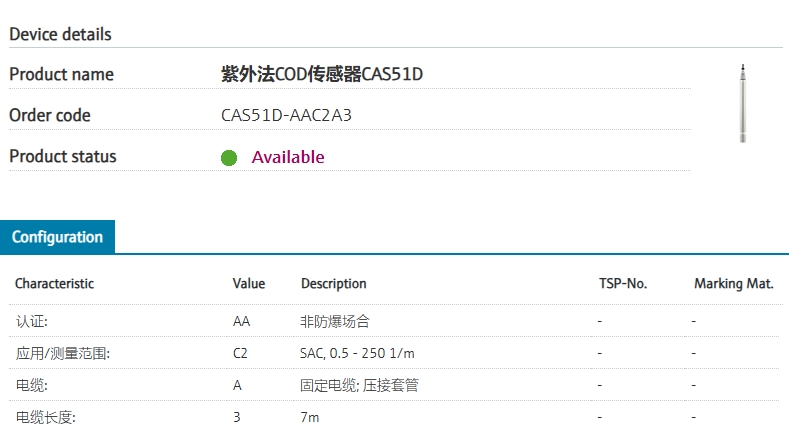Click the C2 value cell
Screen dimensions: 789x443
[x=241, y=353]
